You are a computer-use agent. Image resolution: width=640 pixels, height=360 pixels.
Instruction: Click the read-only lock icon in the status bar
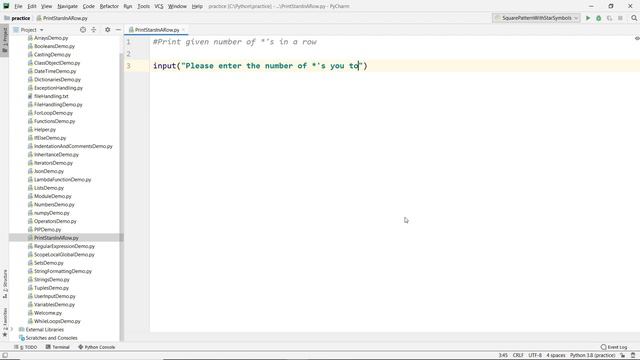tap(623, 355)
